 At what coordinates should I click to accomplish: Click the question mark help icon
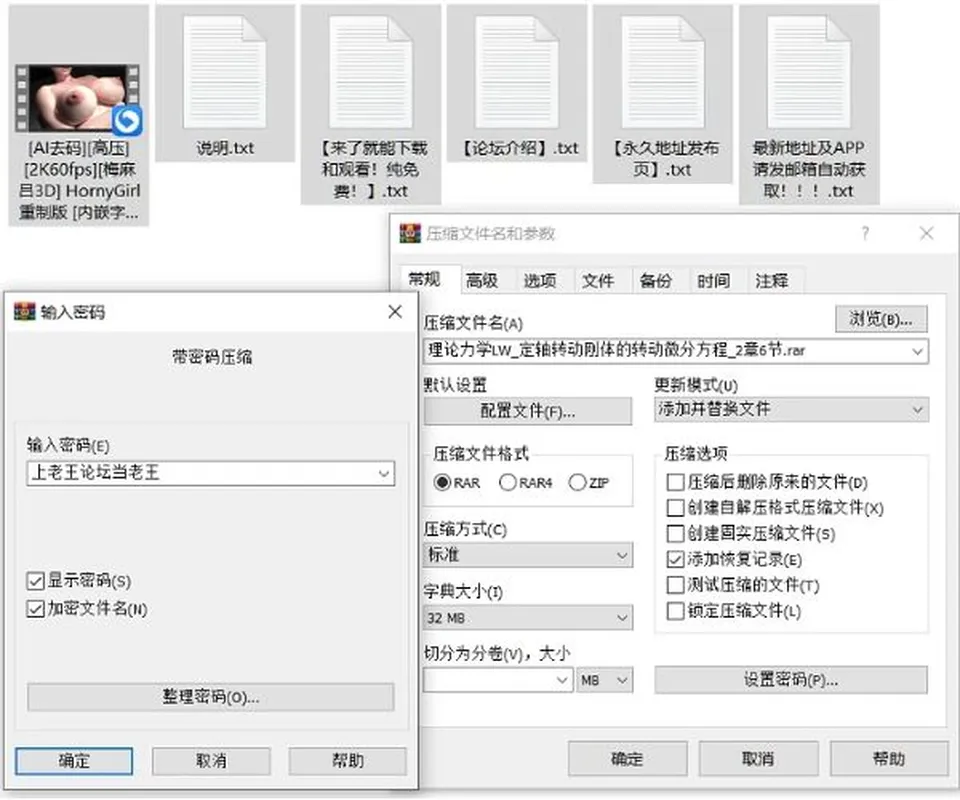tap(864, 233)
